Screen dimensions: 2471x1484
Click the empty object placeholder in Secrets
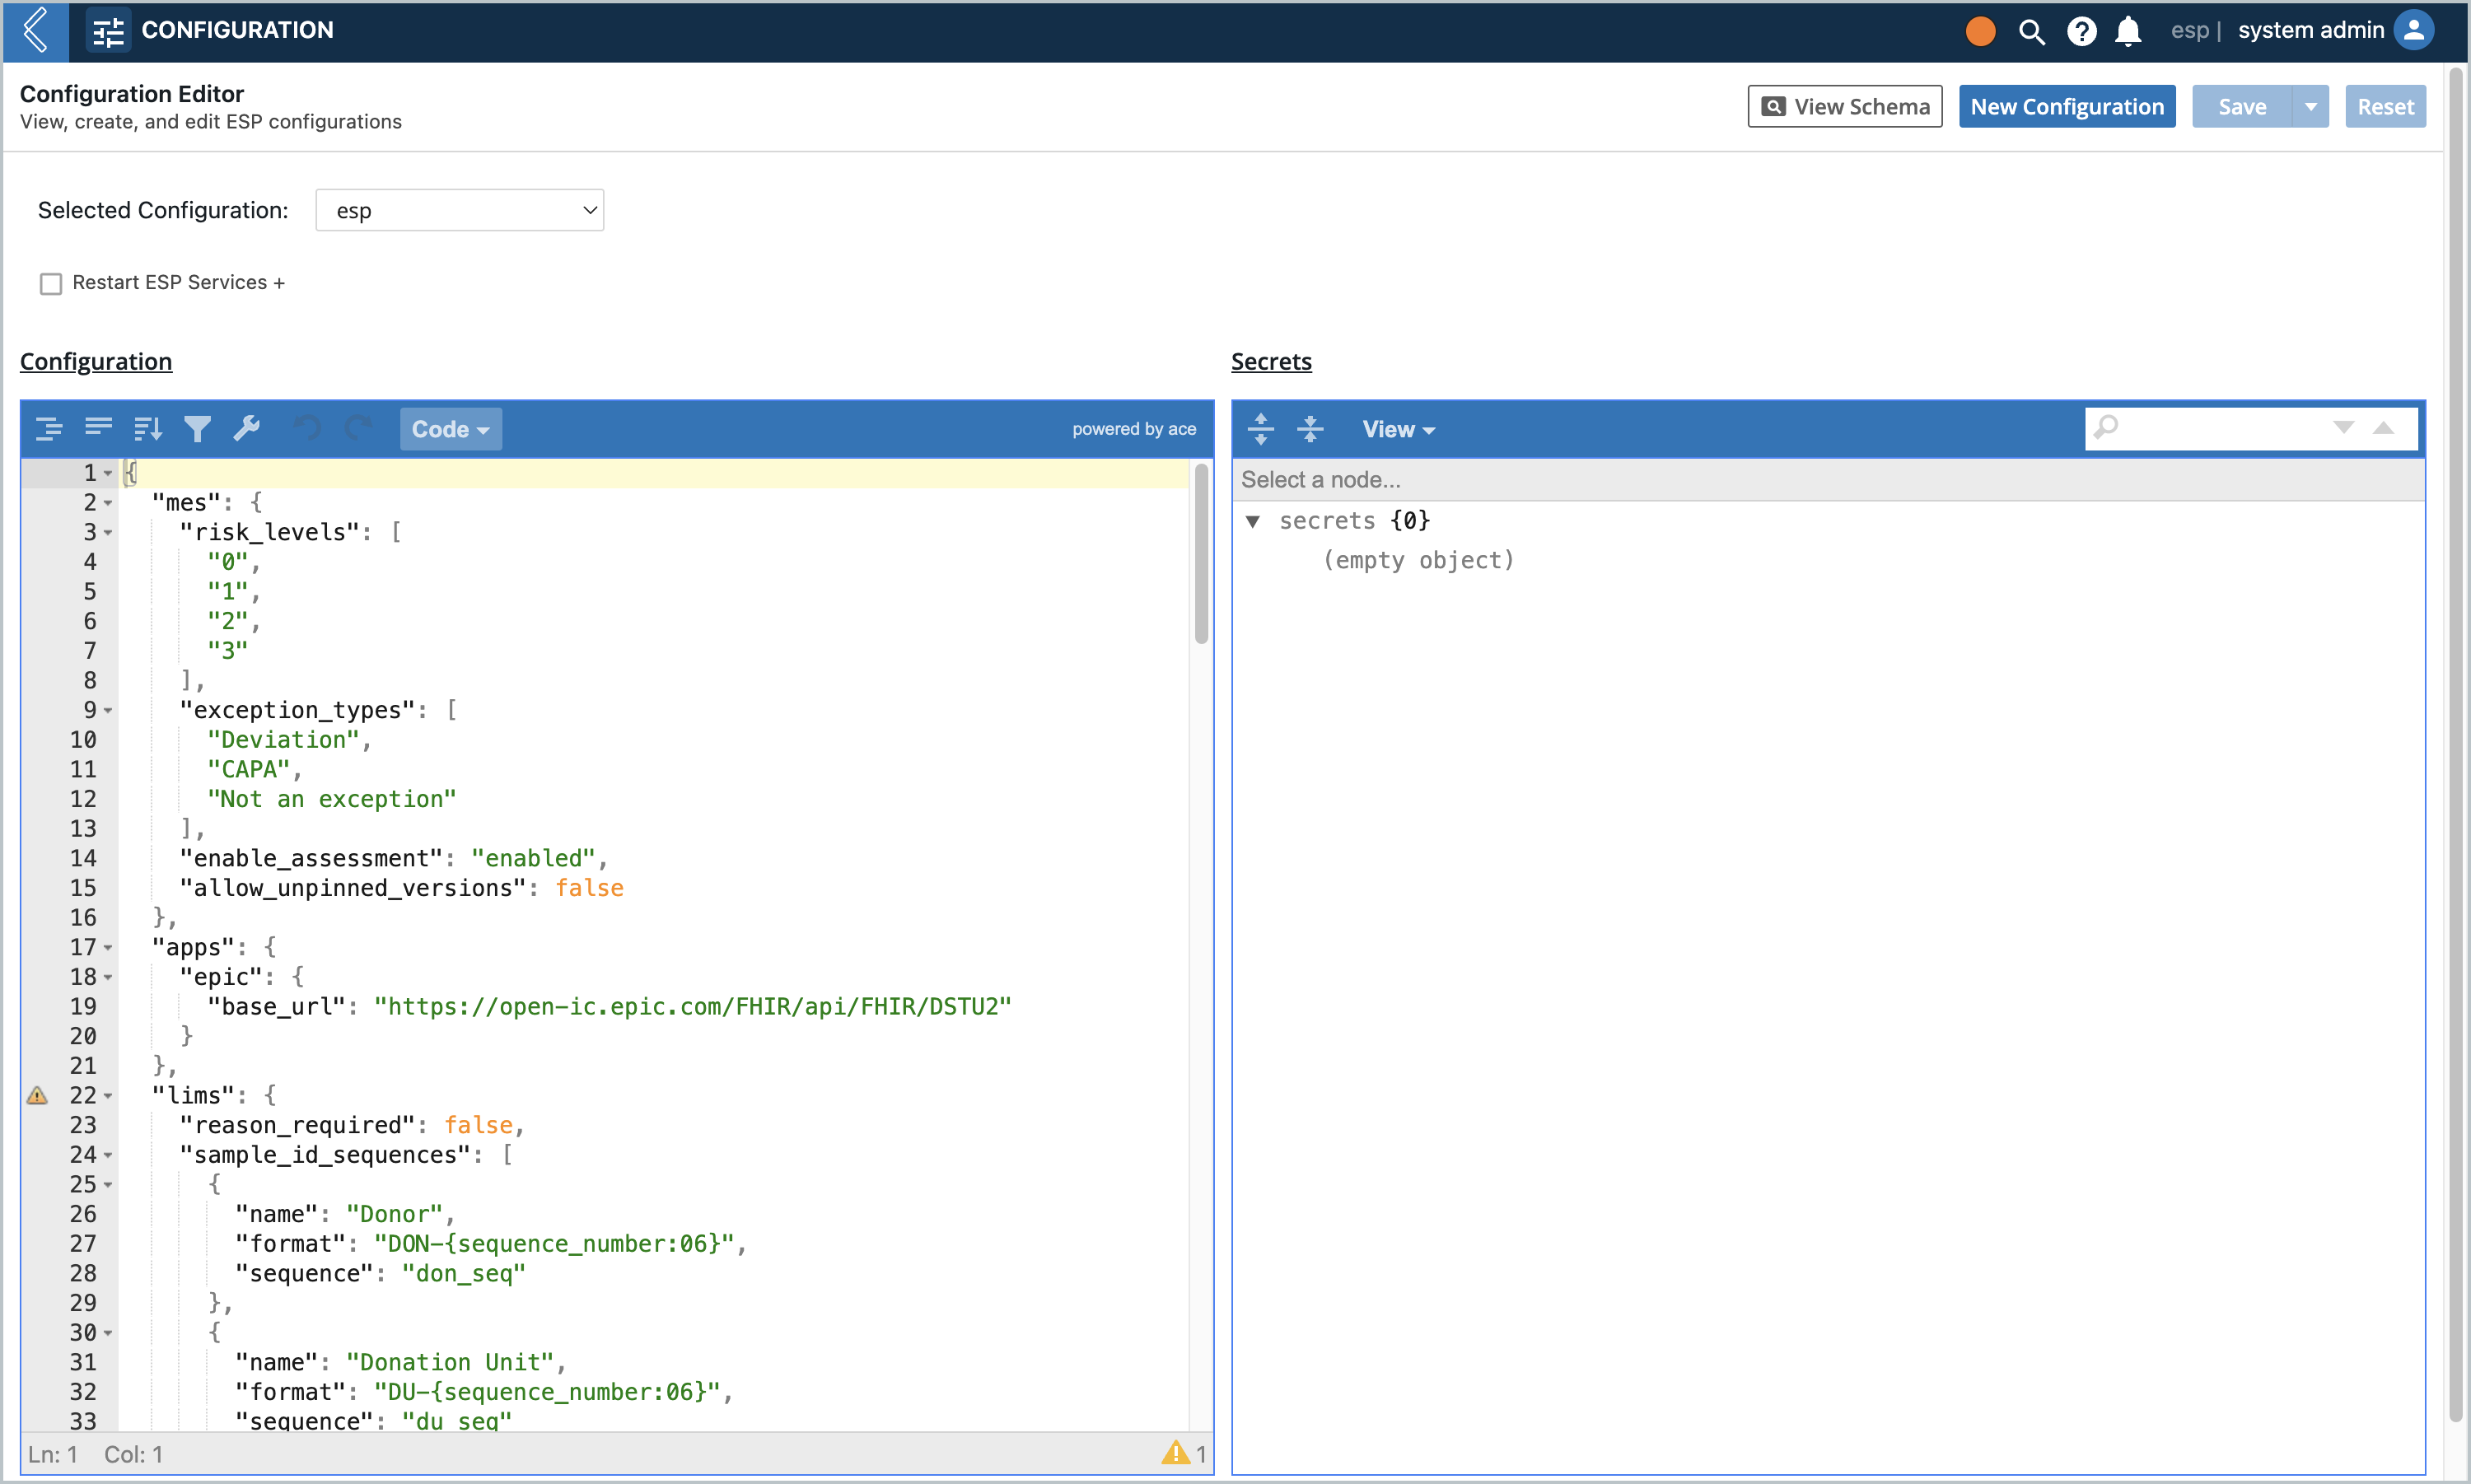coord(1418,560)
